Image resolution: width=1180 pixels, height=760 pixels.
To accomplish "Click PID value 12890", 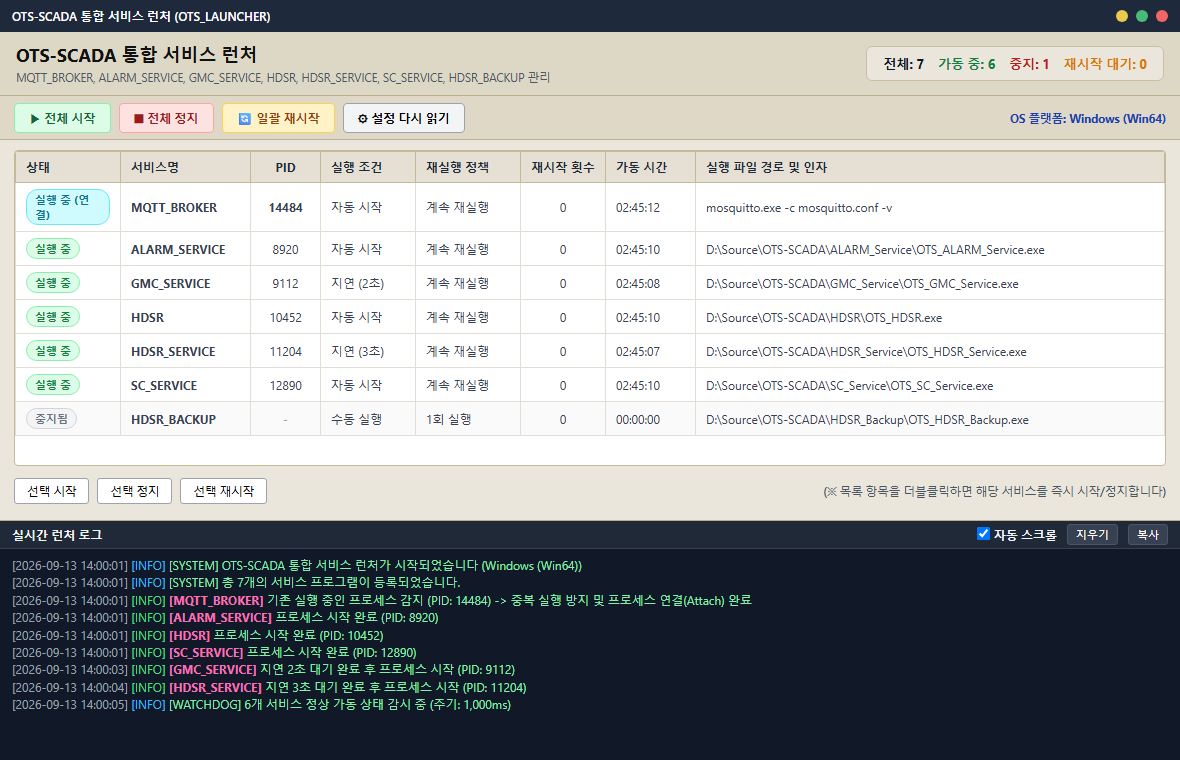I will [x=285, y=385].
